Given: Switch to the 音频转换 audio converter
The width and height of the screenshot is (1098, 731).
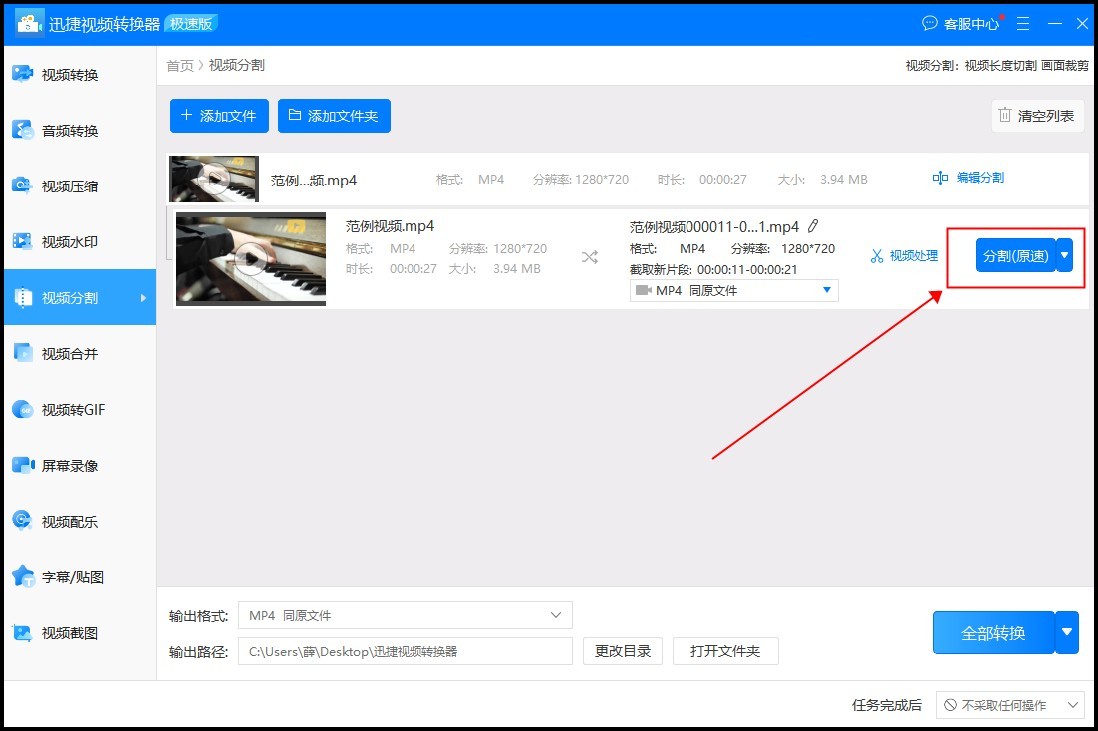Looking at the screenshot, I should point(60,129).
